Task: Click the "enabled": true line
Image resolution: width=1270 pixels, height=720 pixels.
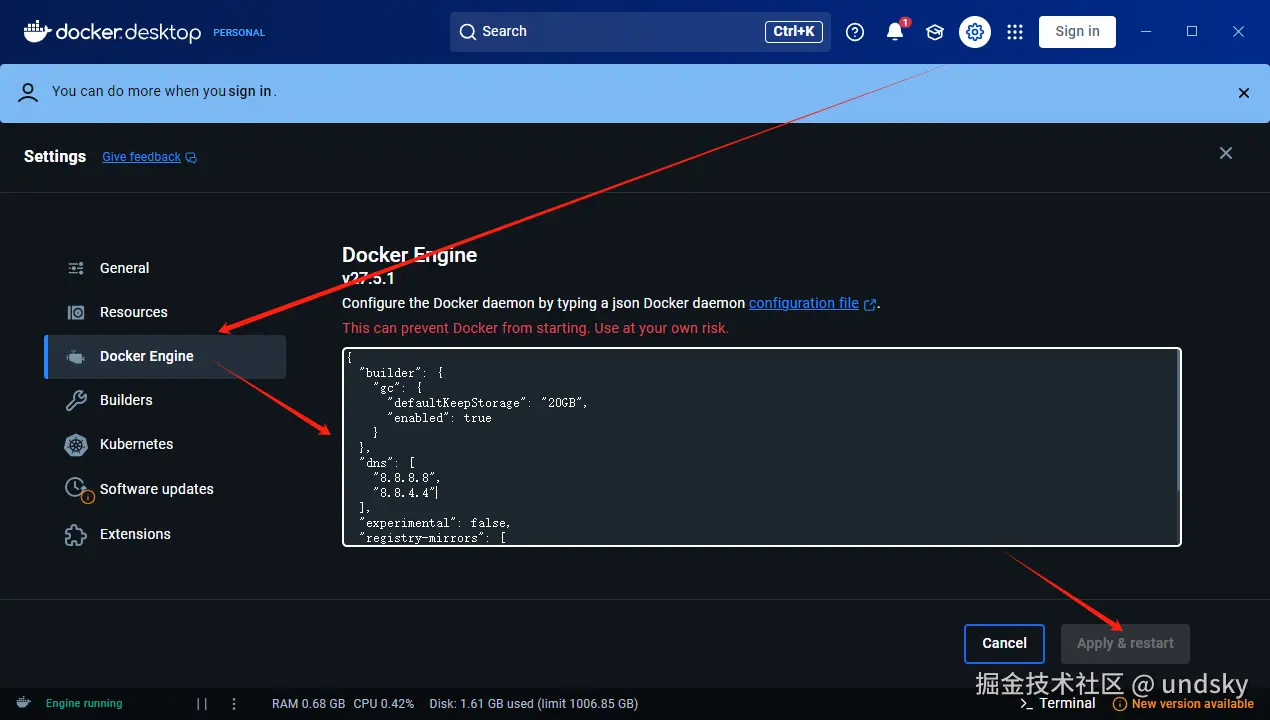Action: [x=439, y=418]
